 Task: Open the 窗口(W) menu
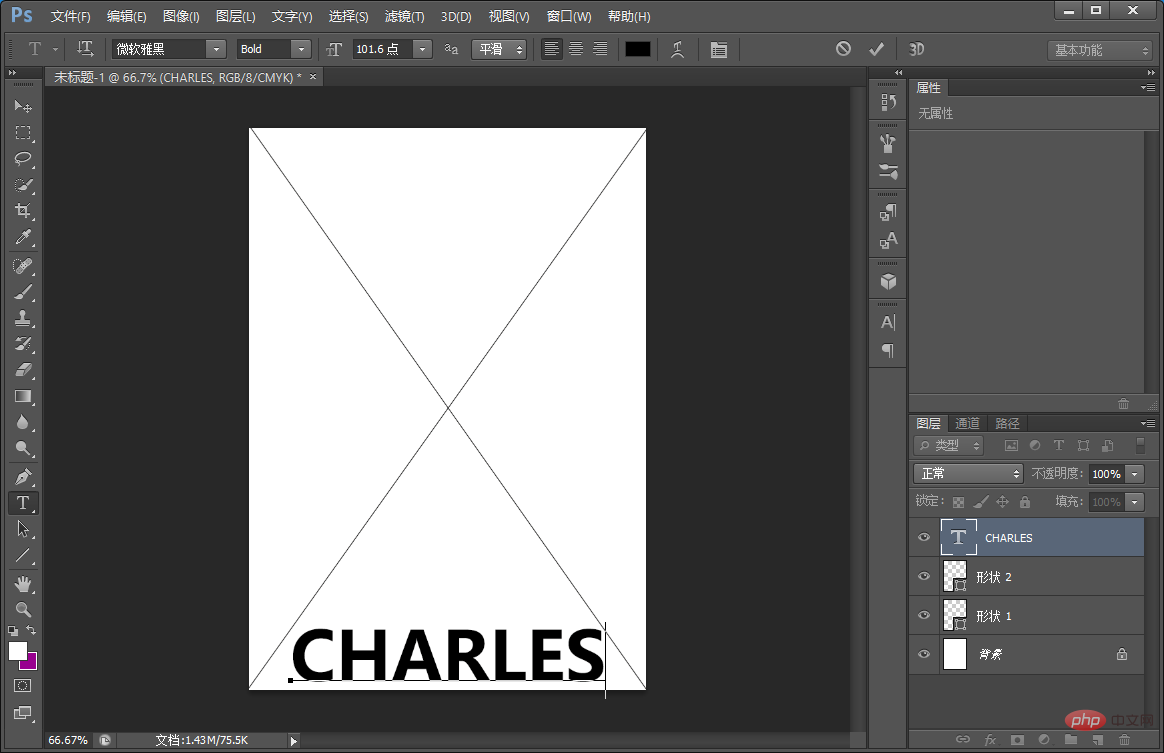[569, 16]
